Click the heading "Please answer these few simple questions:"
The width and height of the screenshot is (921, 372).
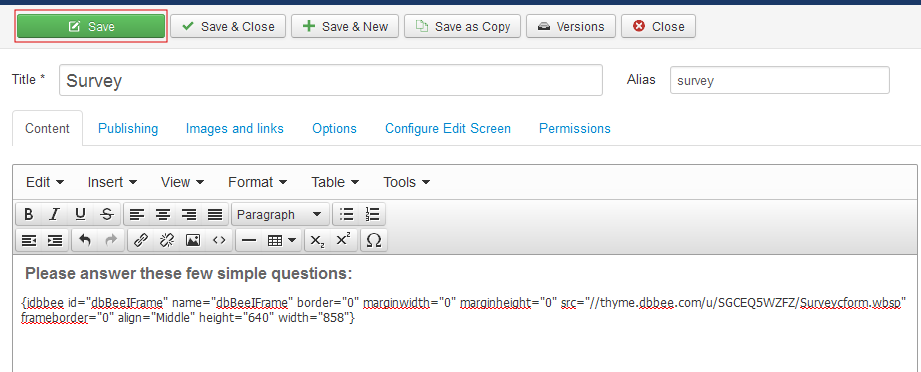pyautogui.click(x=189, y=274)
